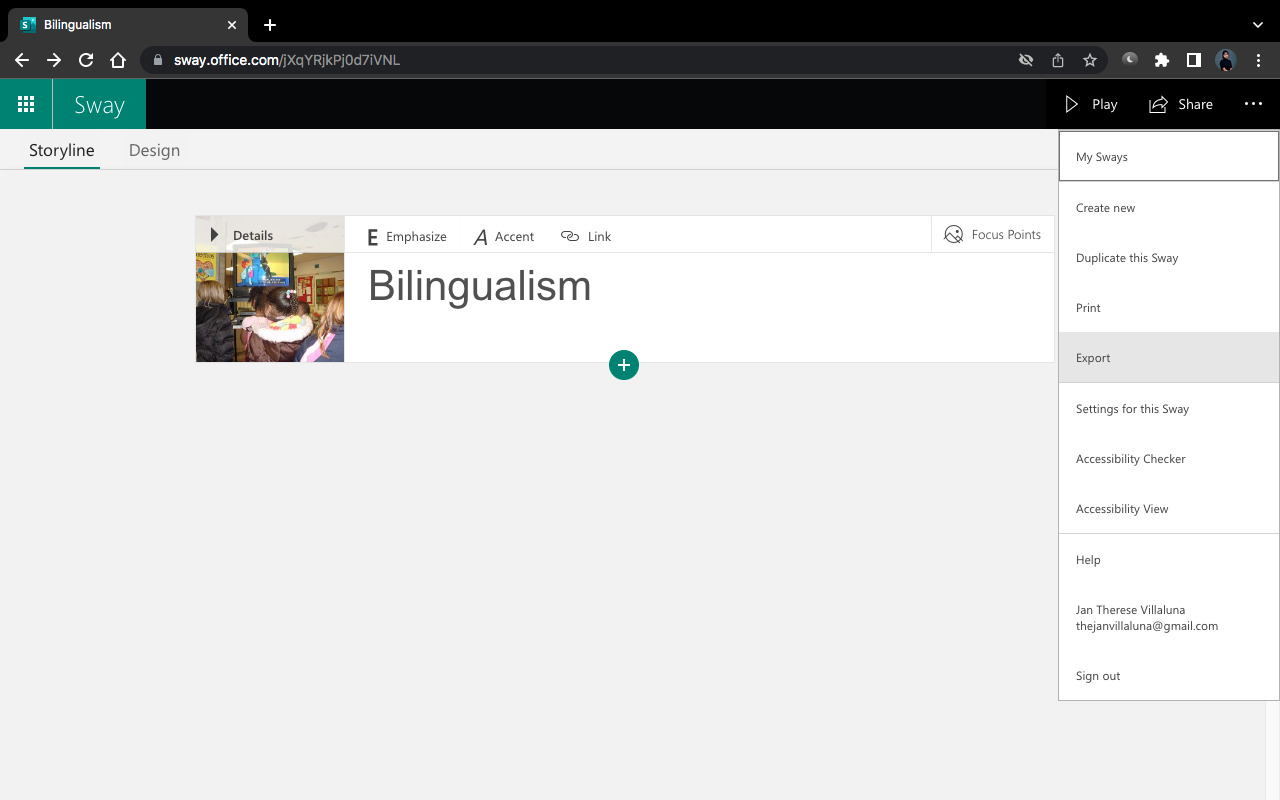Open Settings for this Sway

[1132, 408]
